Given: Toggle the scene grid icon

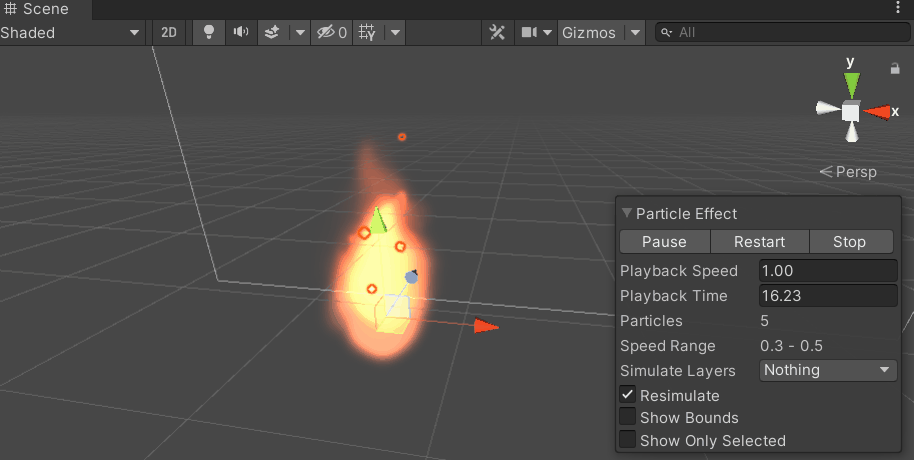Looking at the screenshot, I should point(367,33).
